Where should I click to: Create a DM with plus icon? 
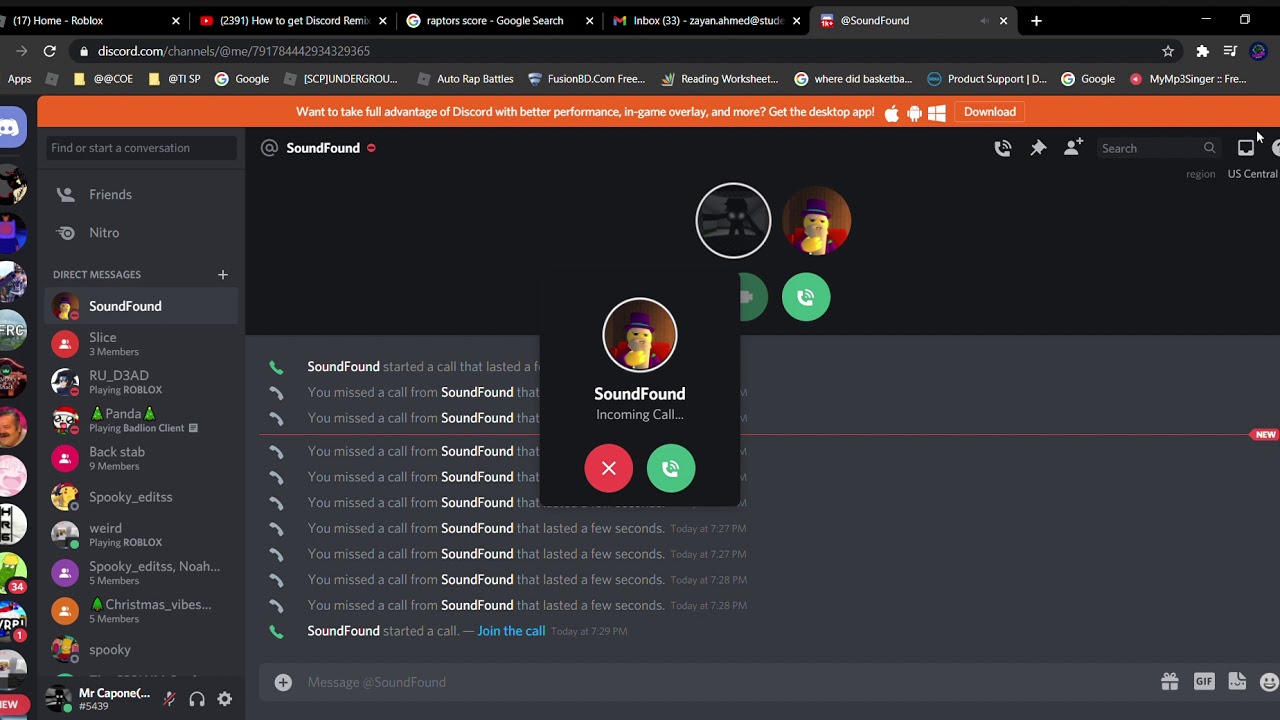click(x=223, y=274)
